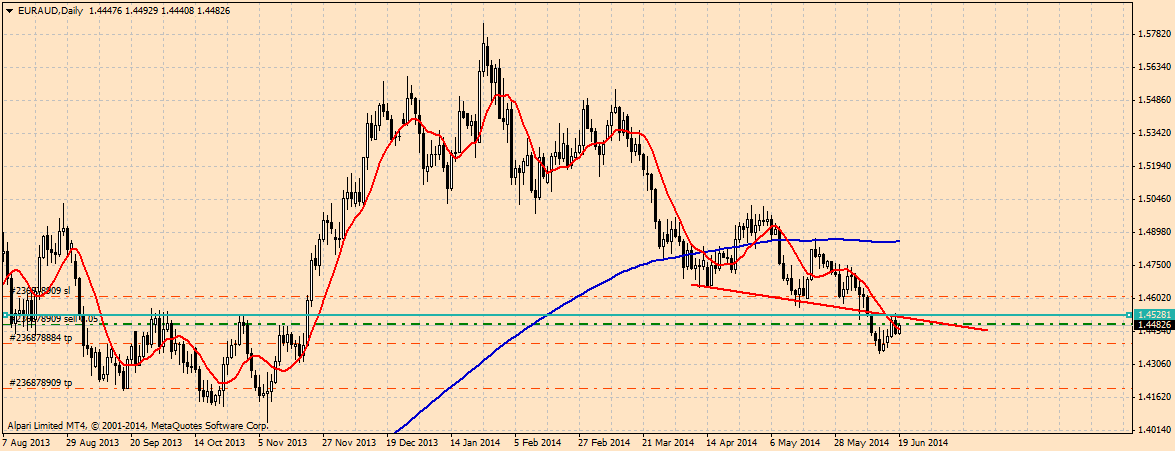This screenshot has height=451, width=1175.
Task: Click the 1.50460 price scale label
Action: tap(1153, 199)
